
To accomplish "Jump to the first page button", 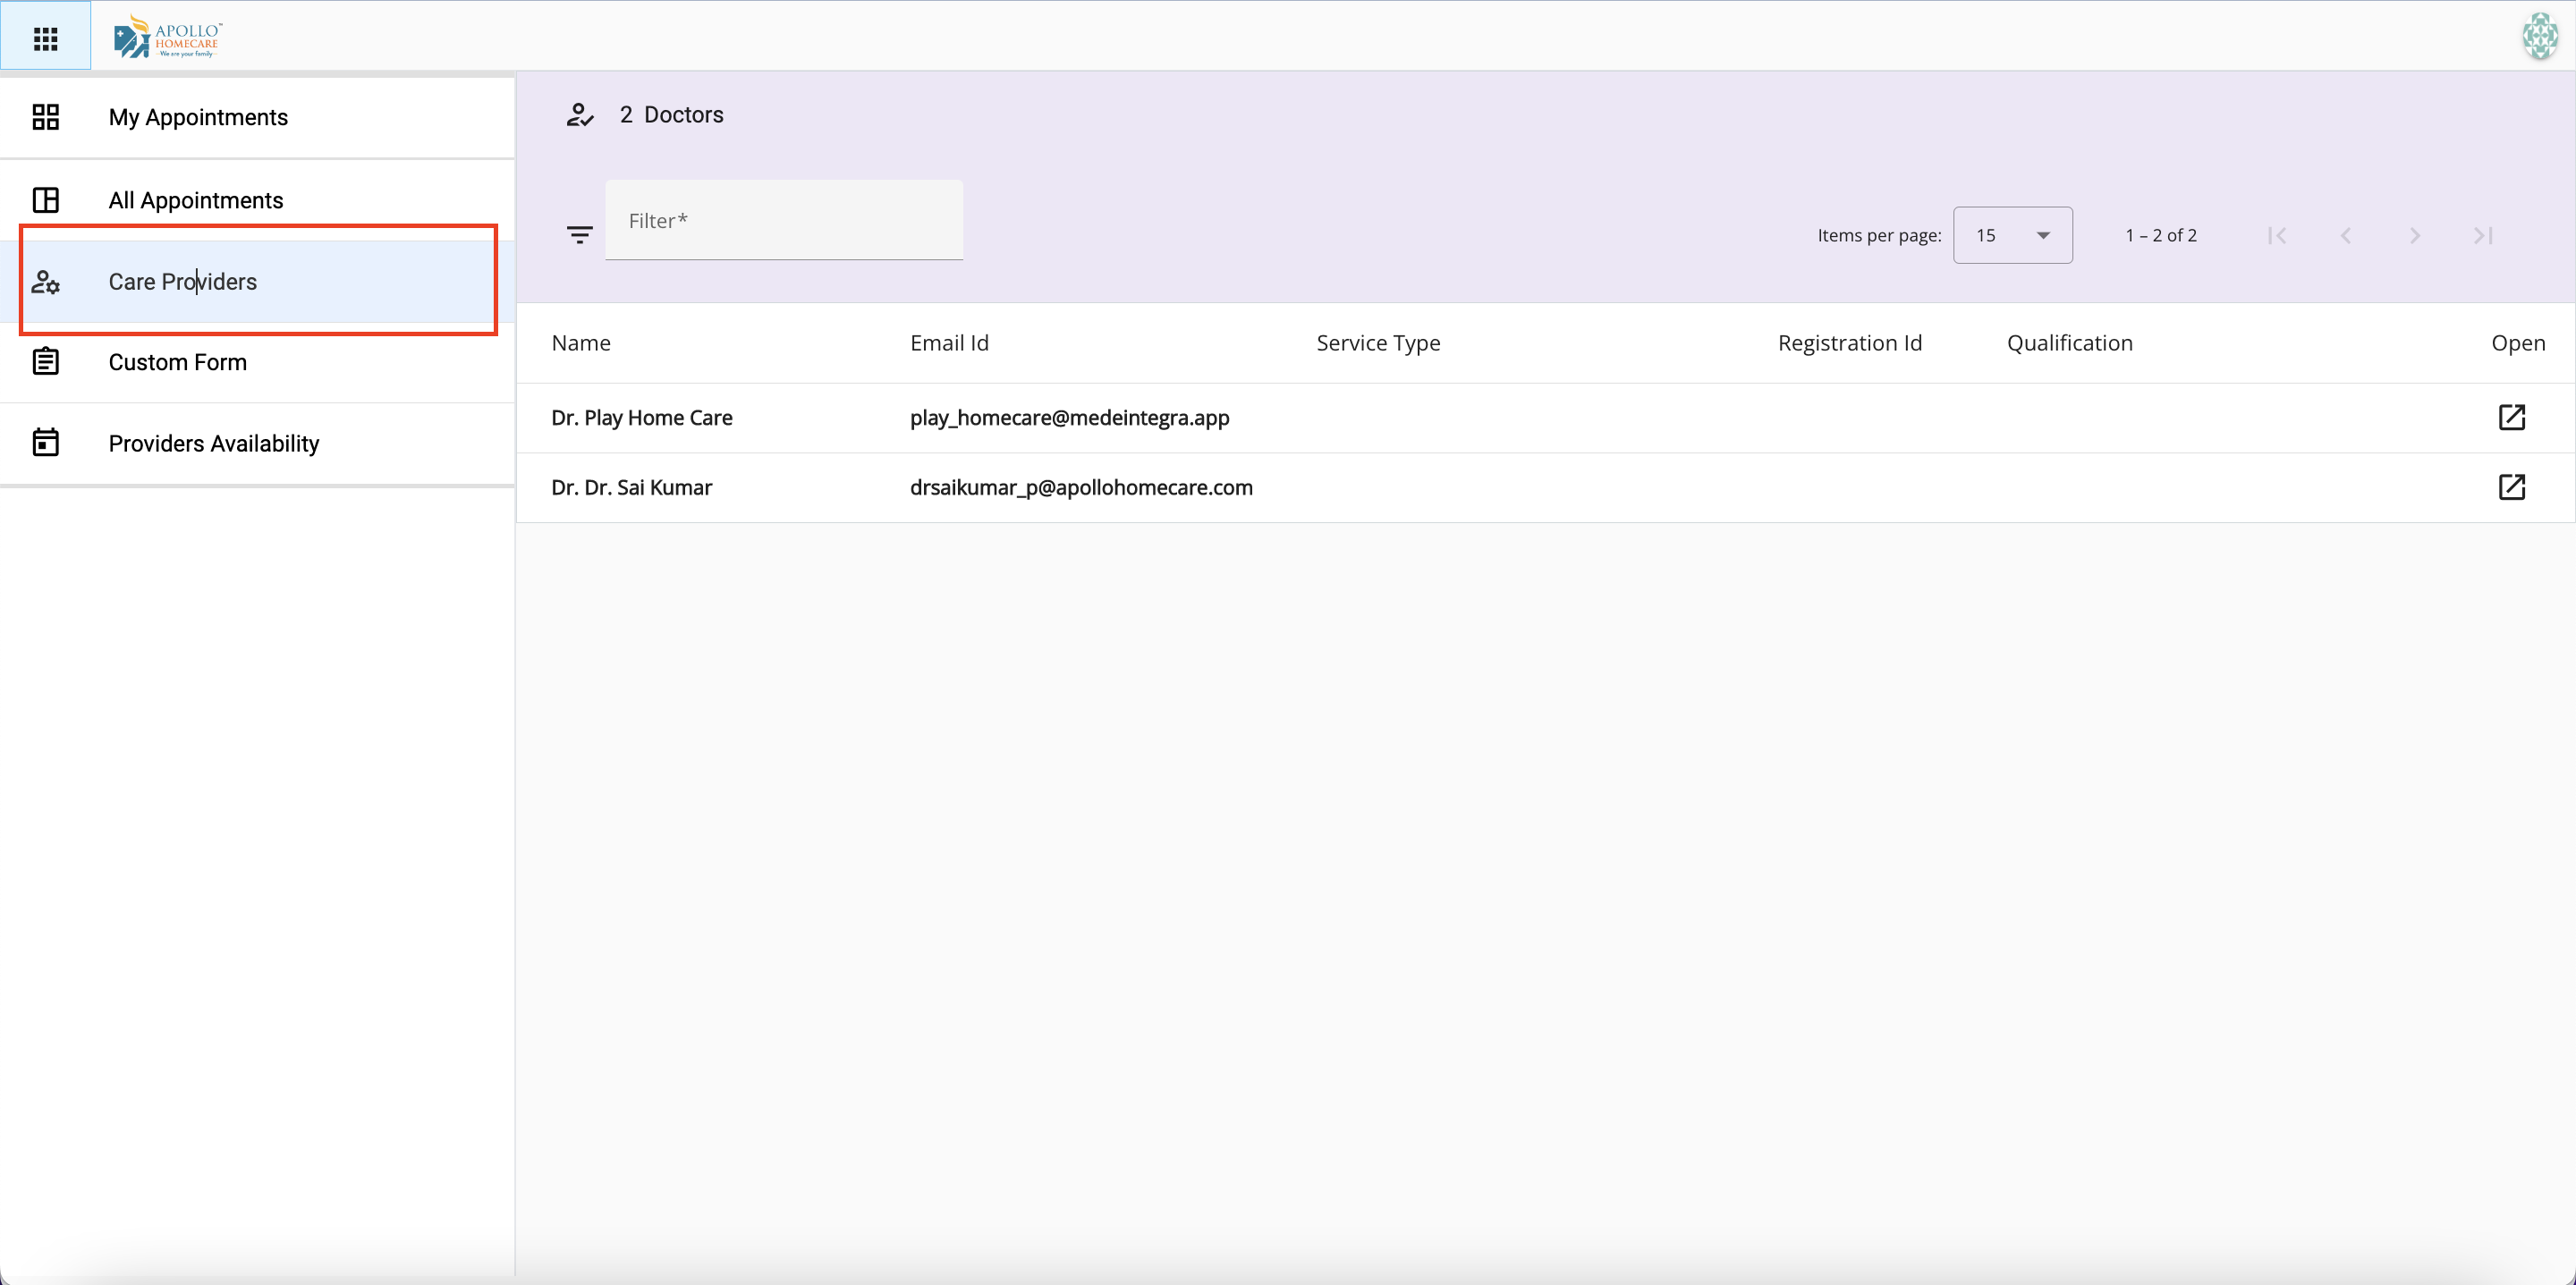I will (x=2277, y=235).
